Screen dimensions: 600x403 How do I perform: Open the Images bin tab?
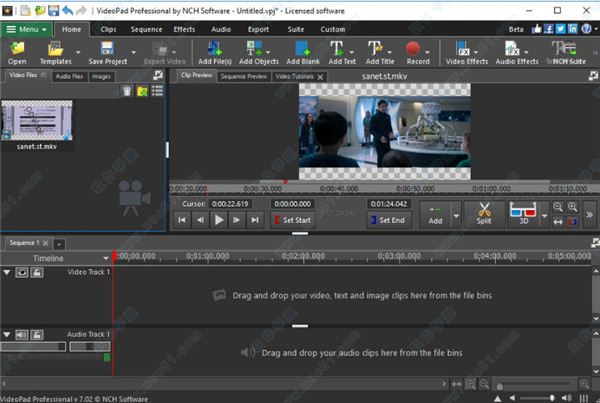(101, 77)
